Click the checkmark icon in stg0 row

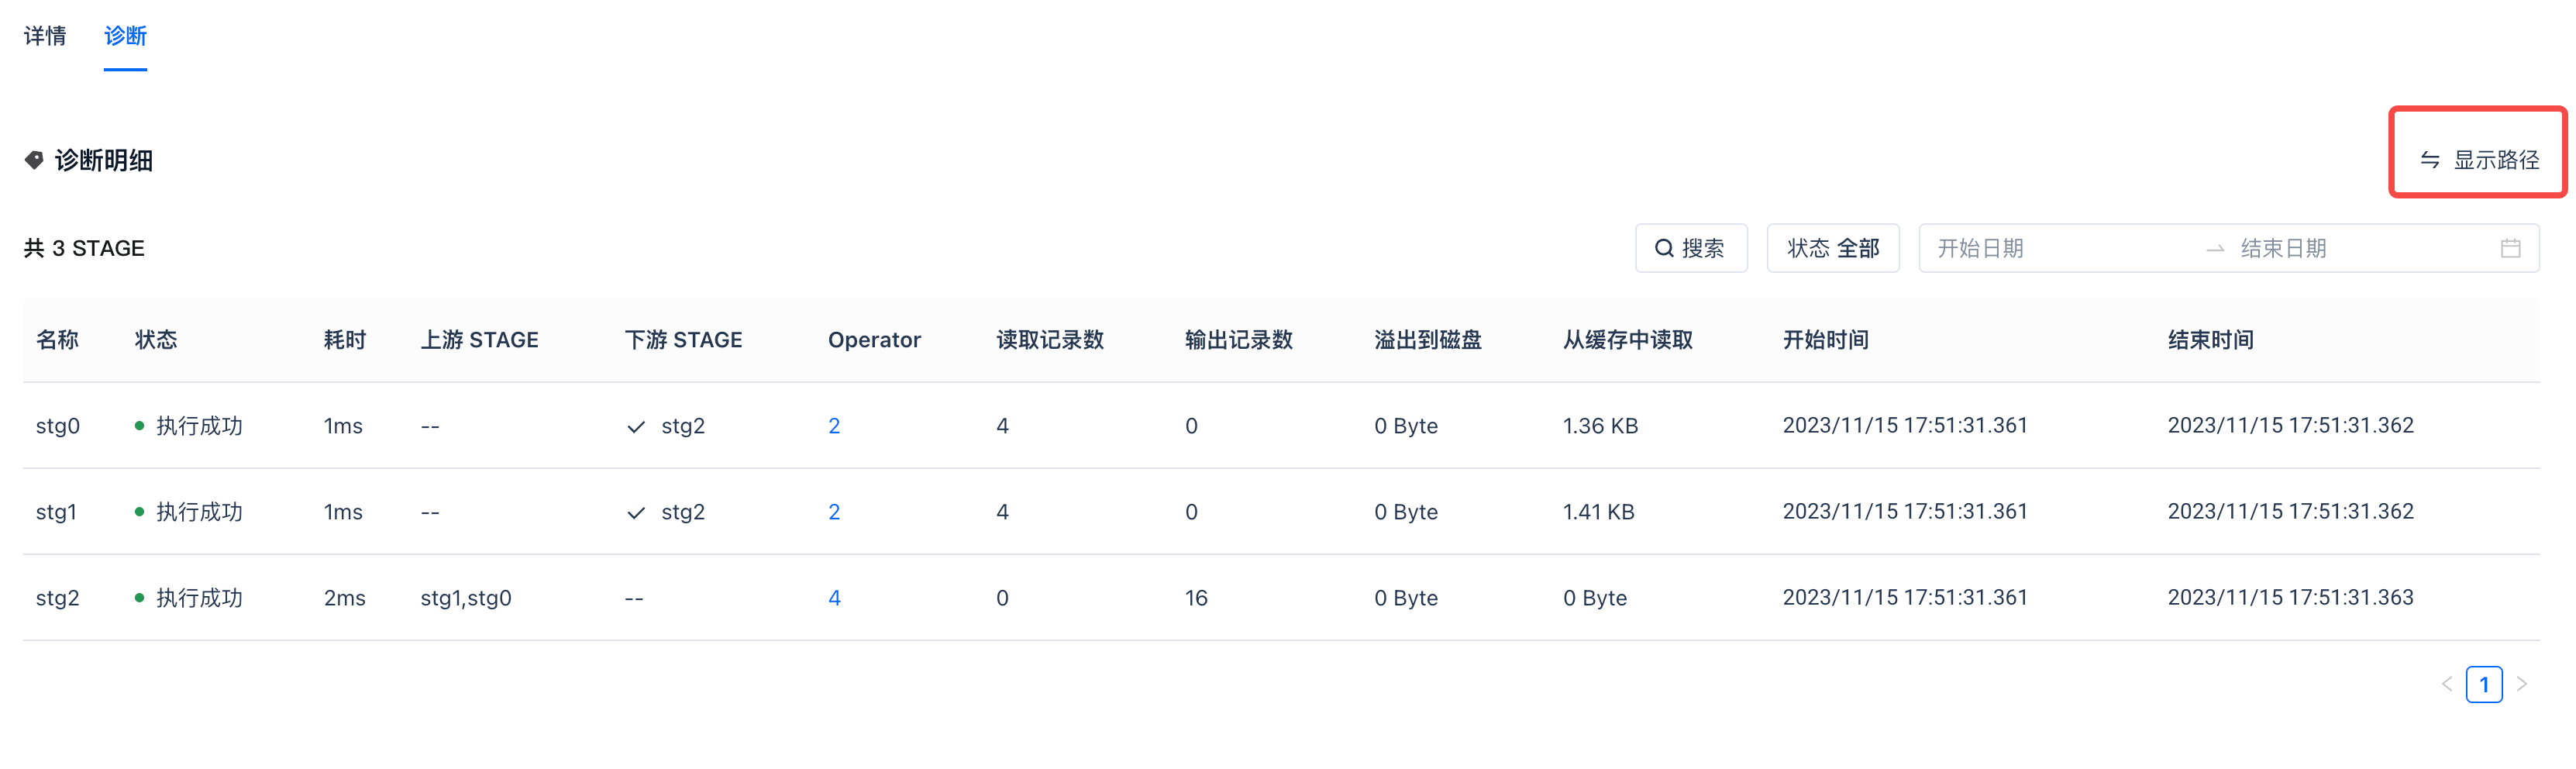coord(636,427)
